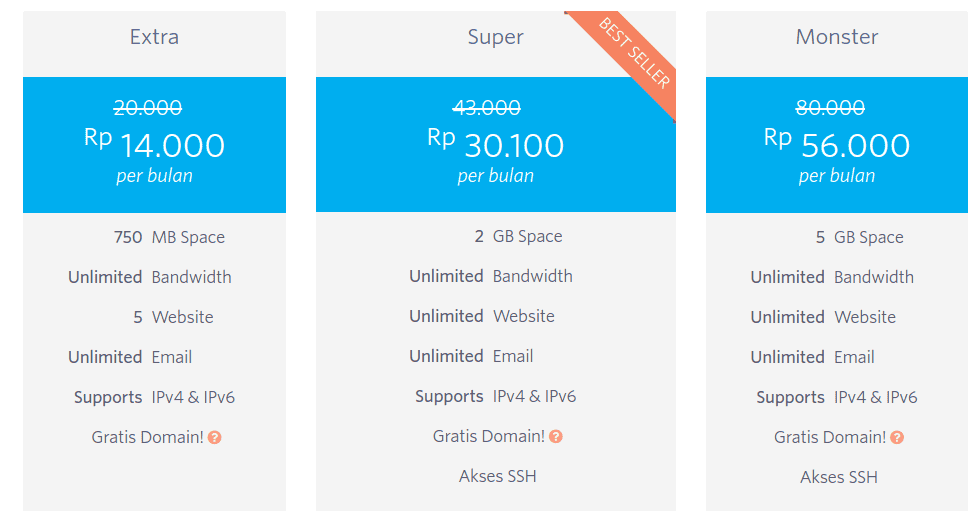Viewport: 980px width, 511px height.
Task: Click the strikethrough 80.000 old price
Action: coord(830,108)
